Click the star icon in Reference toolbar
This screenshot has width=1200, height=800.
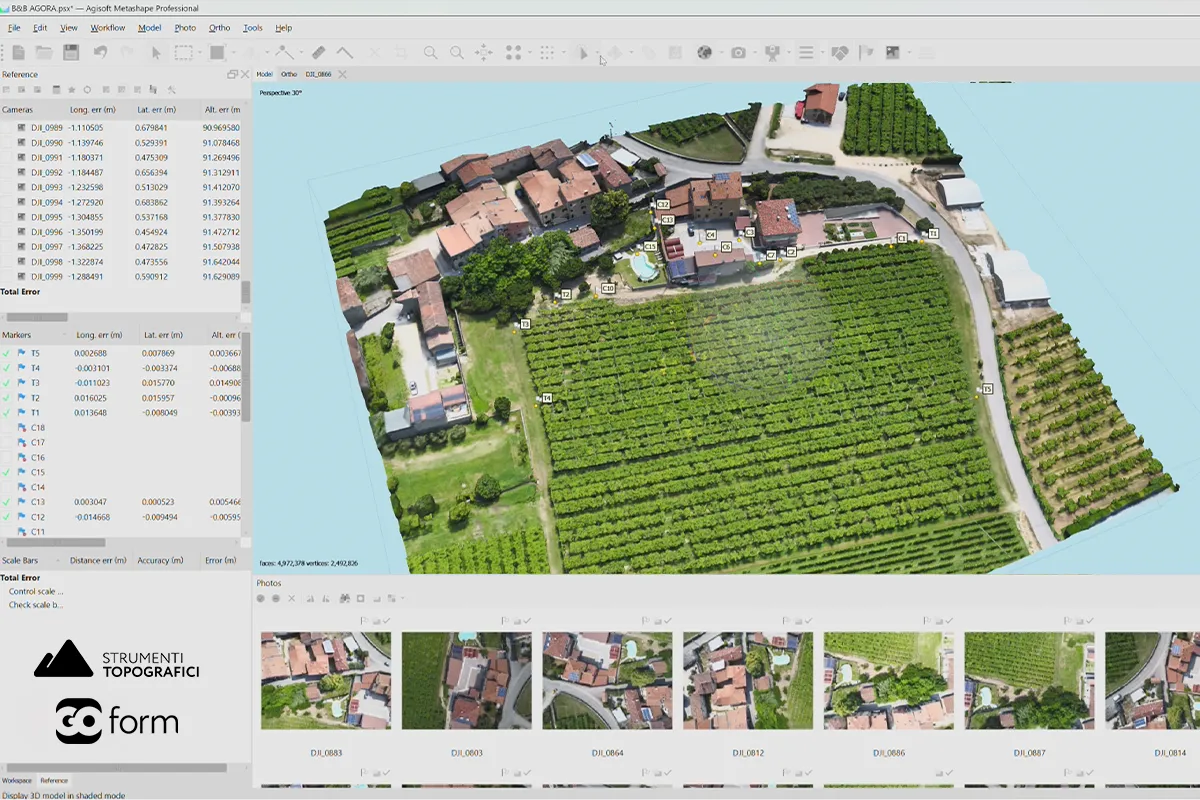pyautogui.click(x=72, y=90)
